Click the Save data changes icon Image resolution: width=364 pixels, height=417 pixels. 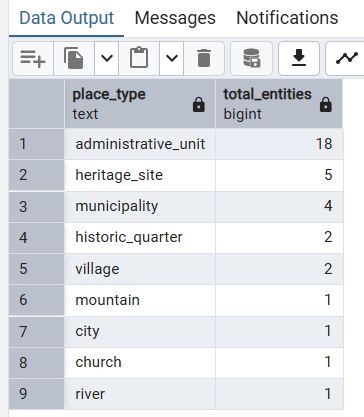251,59
